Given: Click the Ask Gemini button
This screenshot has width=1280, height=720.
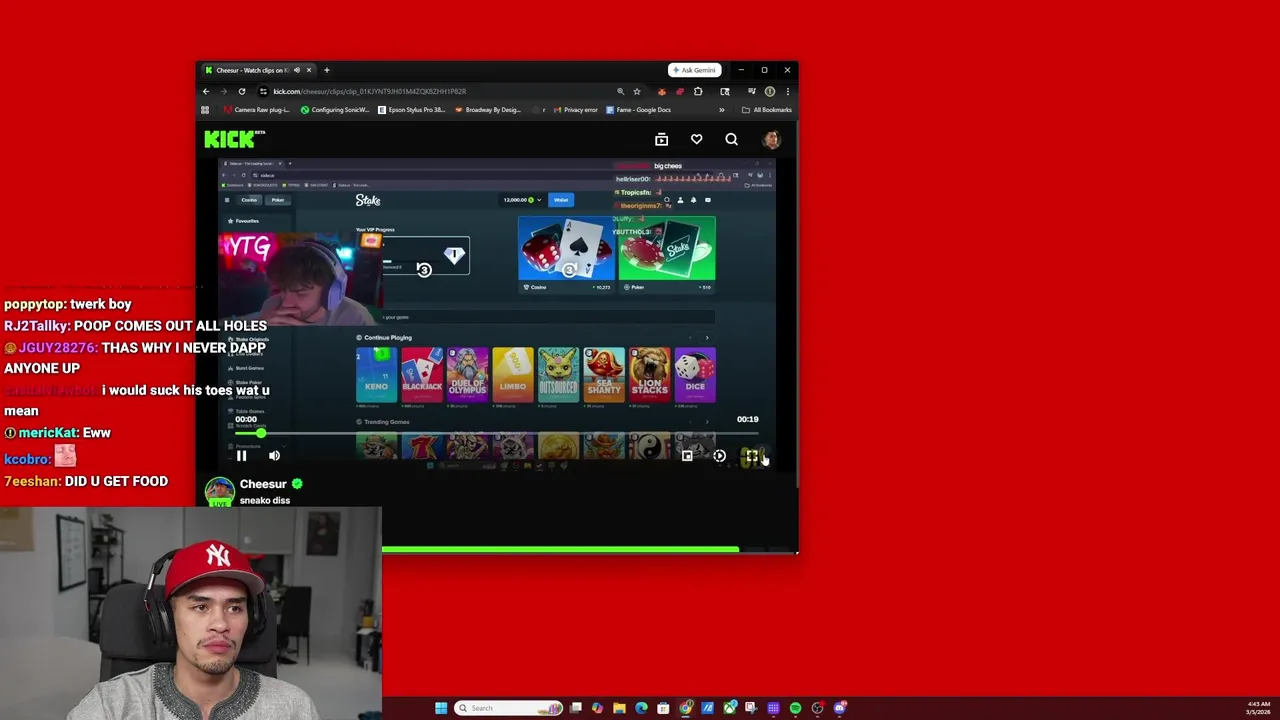Looking at the screenshot, I should point(695,70).
